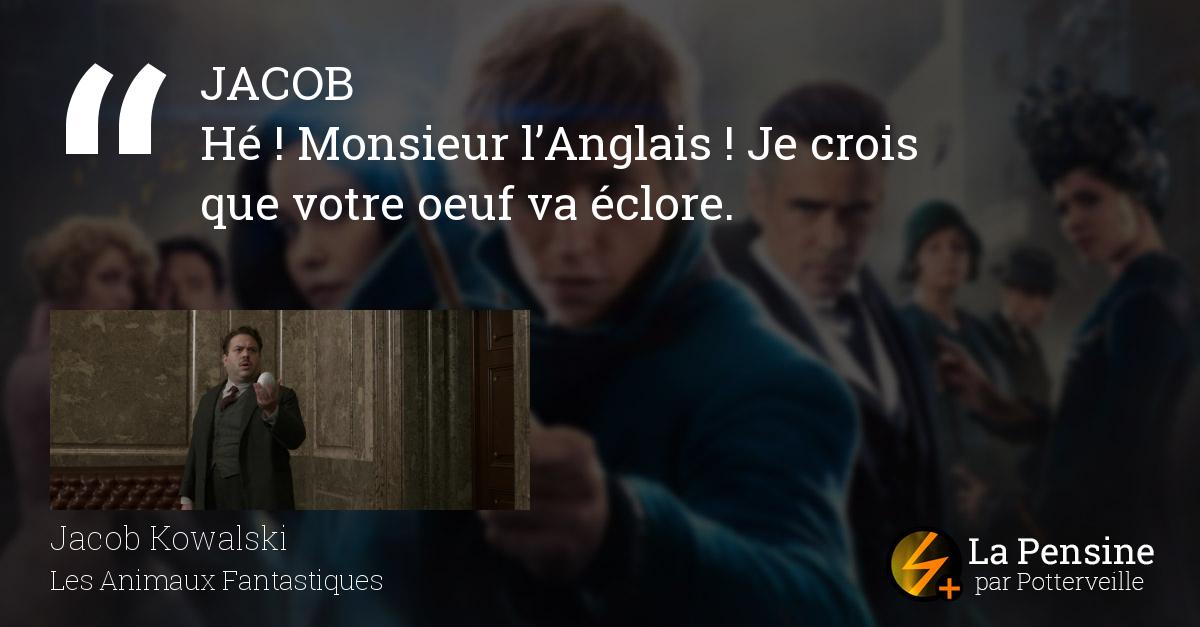Click the "par Potterveille" subtitle
The width and height of the screenshot is (1200, 627).
(1059, 583)
